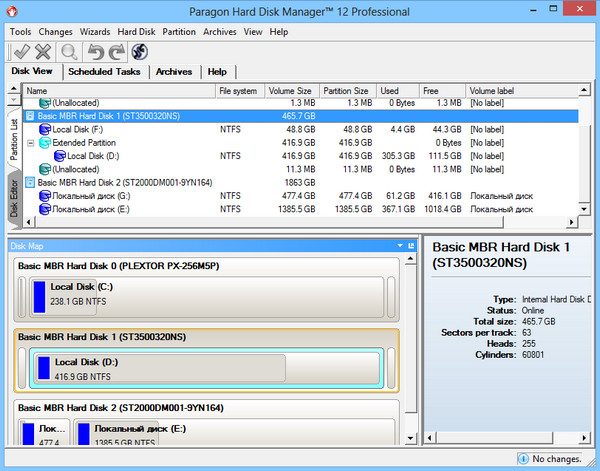Click the Disk Map scroll-up arrow
Screen dimensions: 600x471
pyautogui.click(x=410, y=259)
